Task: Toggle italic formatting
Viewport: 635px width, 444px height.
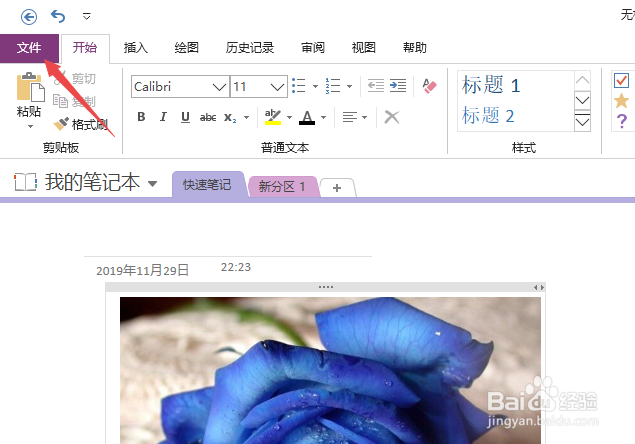Action: click(163, 117)
